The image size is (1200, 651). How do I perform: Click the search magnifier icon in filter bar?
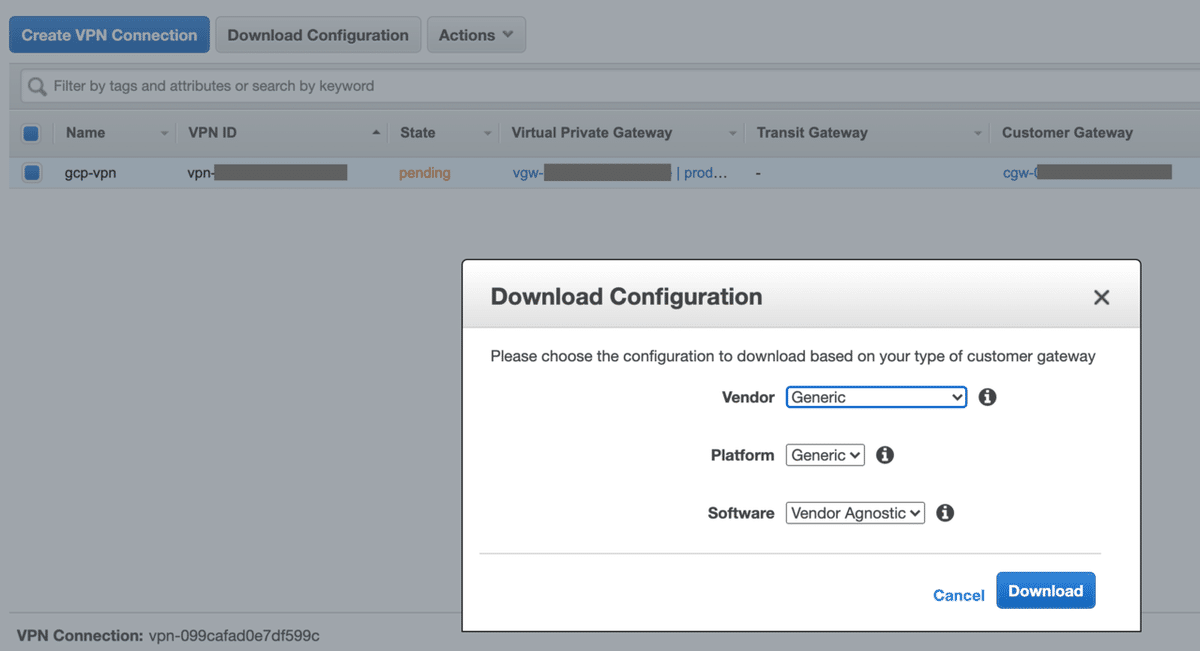coord(38,87)
